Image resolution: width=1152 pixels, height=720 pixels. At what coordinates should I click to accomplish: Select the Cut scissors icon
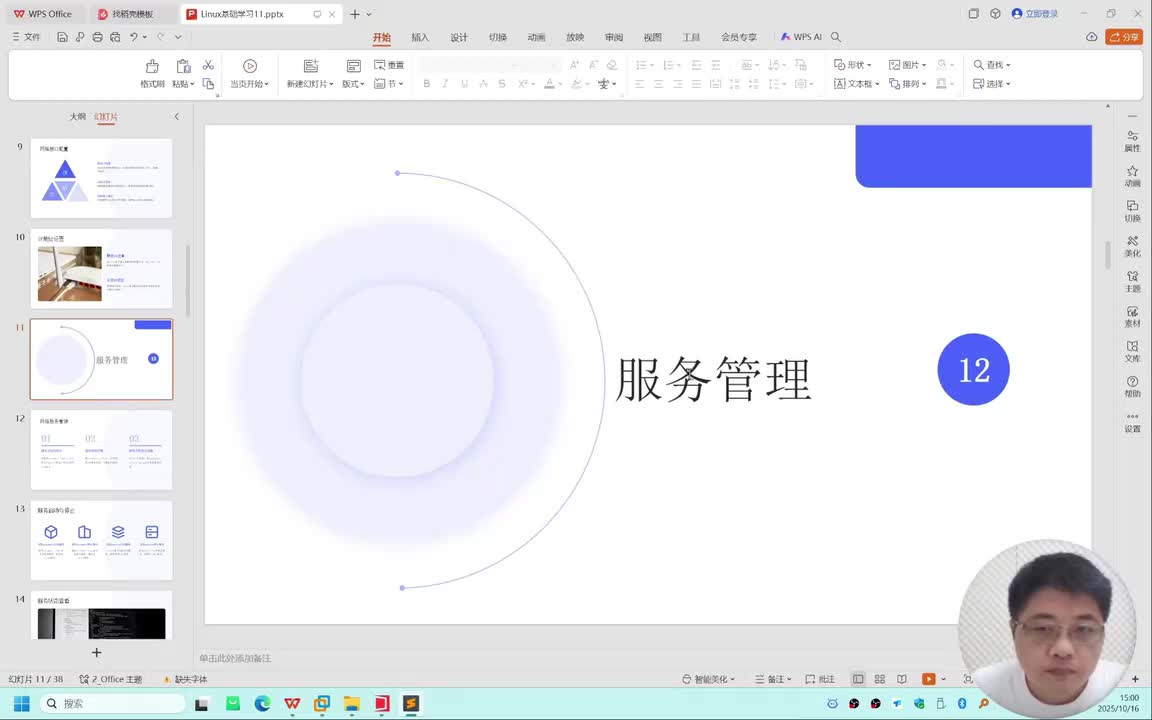point(209,65)
